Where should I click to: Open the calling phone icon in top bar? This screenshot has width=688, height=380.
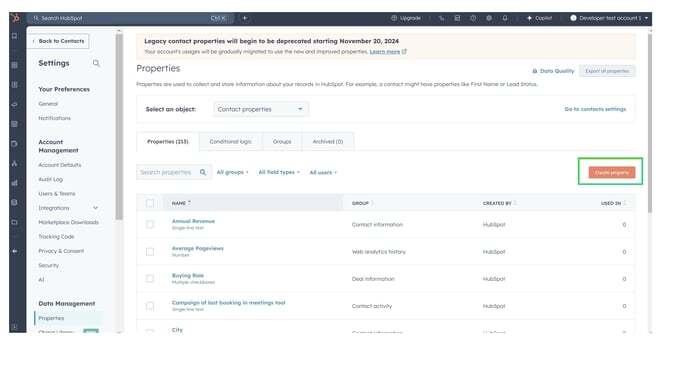(x=441, y=18)
